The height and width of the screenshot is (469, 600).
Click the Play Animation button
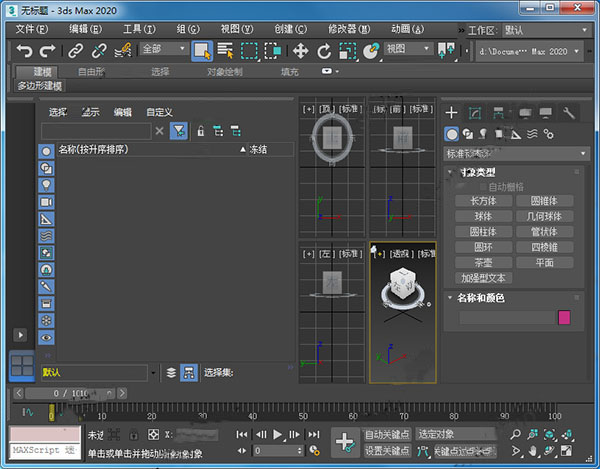click(278, 435)
